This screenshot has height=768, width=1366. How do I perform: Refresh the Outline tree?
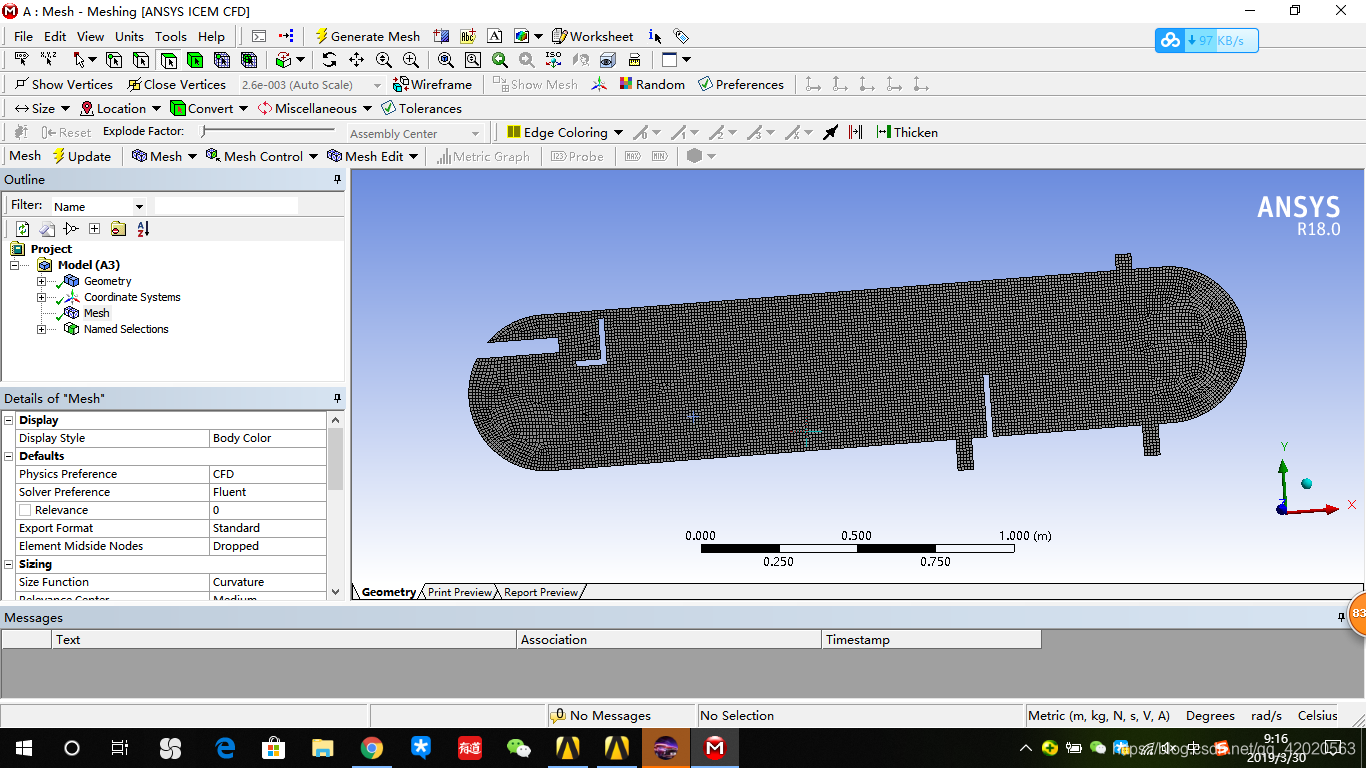coord(22,229)
